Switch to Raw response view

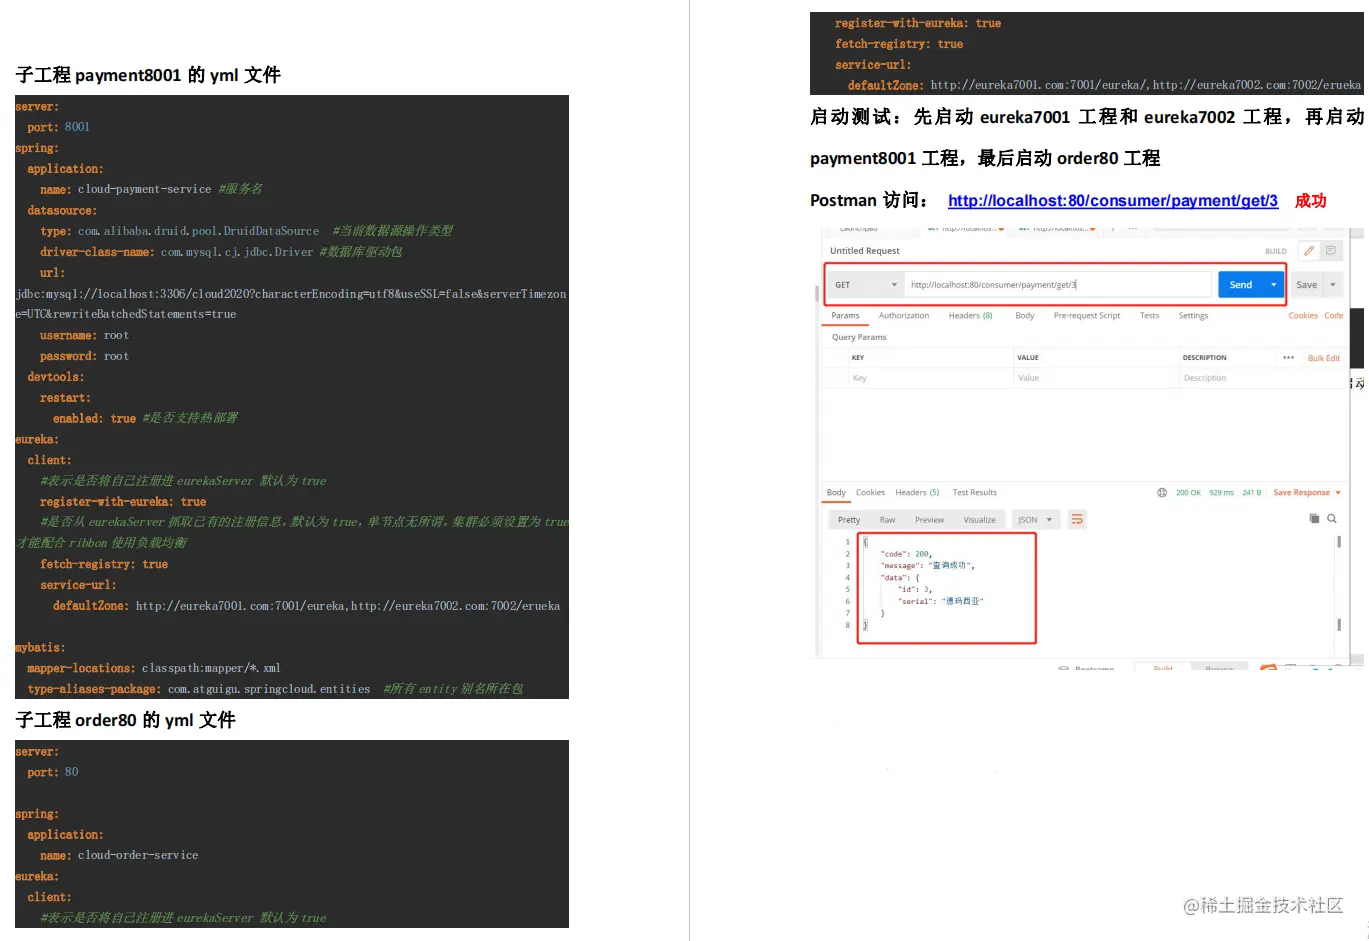pos(887,519)
